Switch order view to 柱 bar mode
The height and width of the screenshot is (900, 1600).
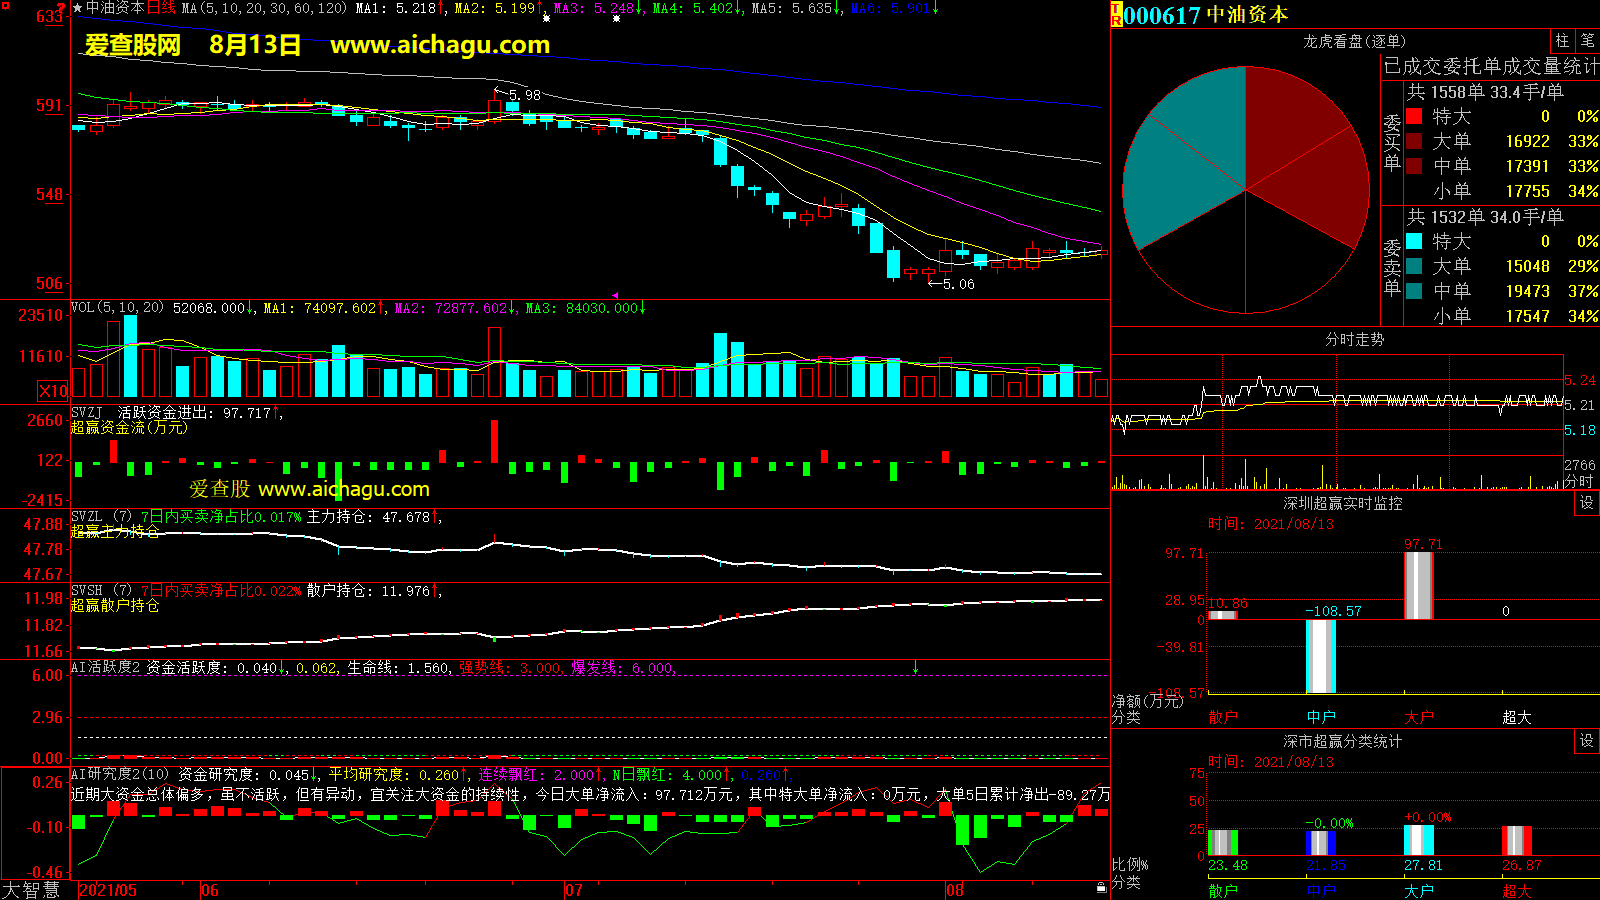point(1562,40)
